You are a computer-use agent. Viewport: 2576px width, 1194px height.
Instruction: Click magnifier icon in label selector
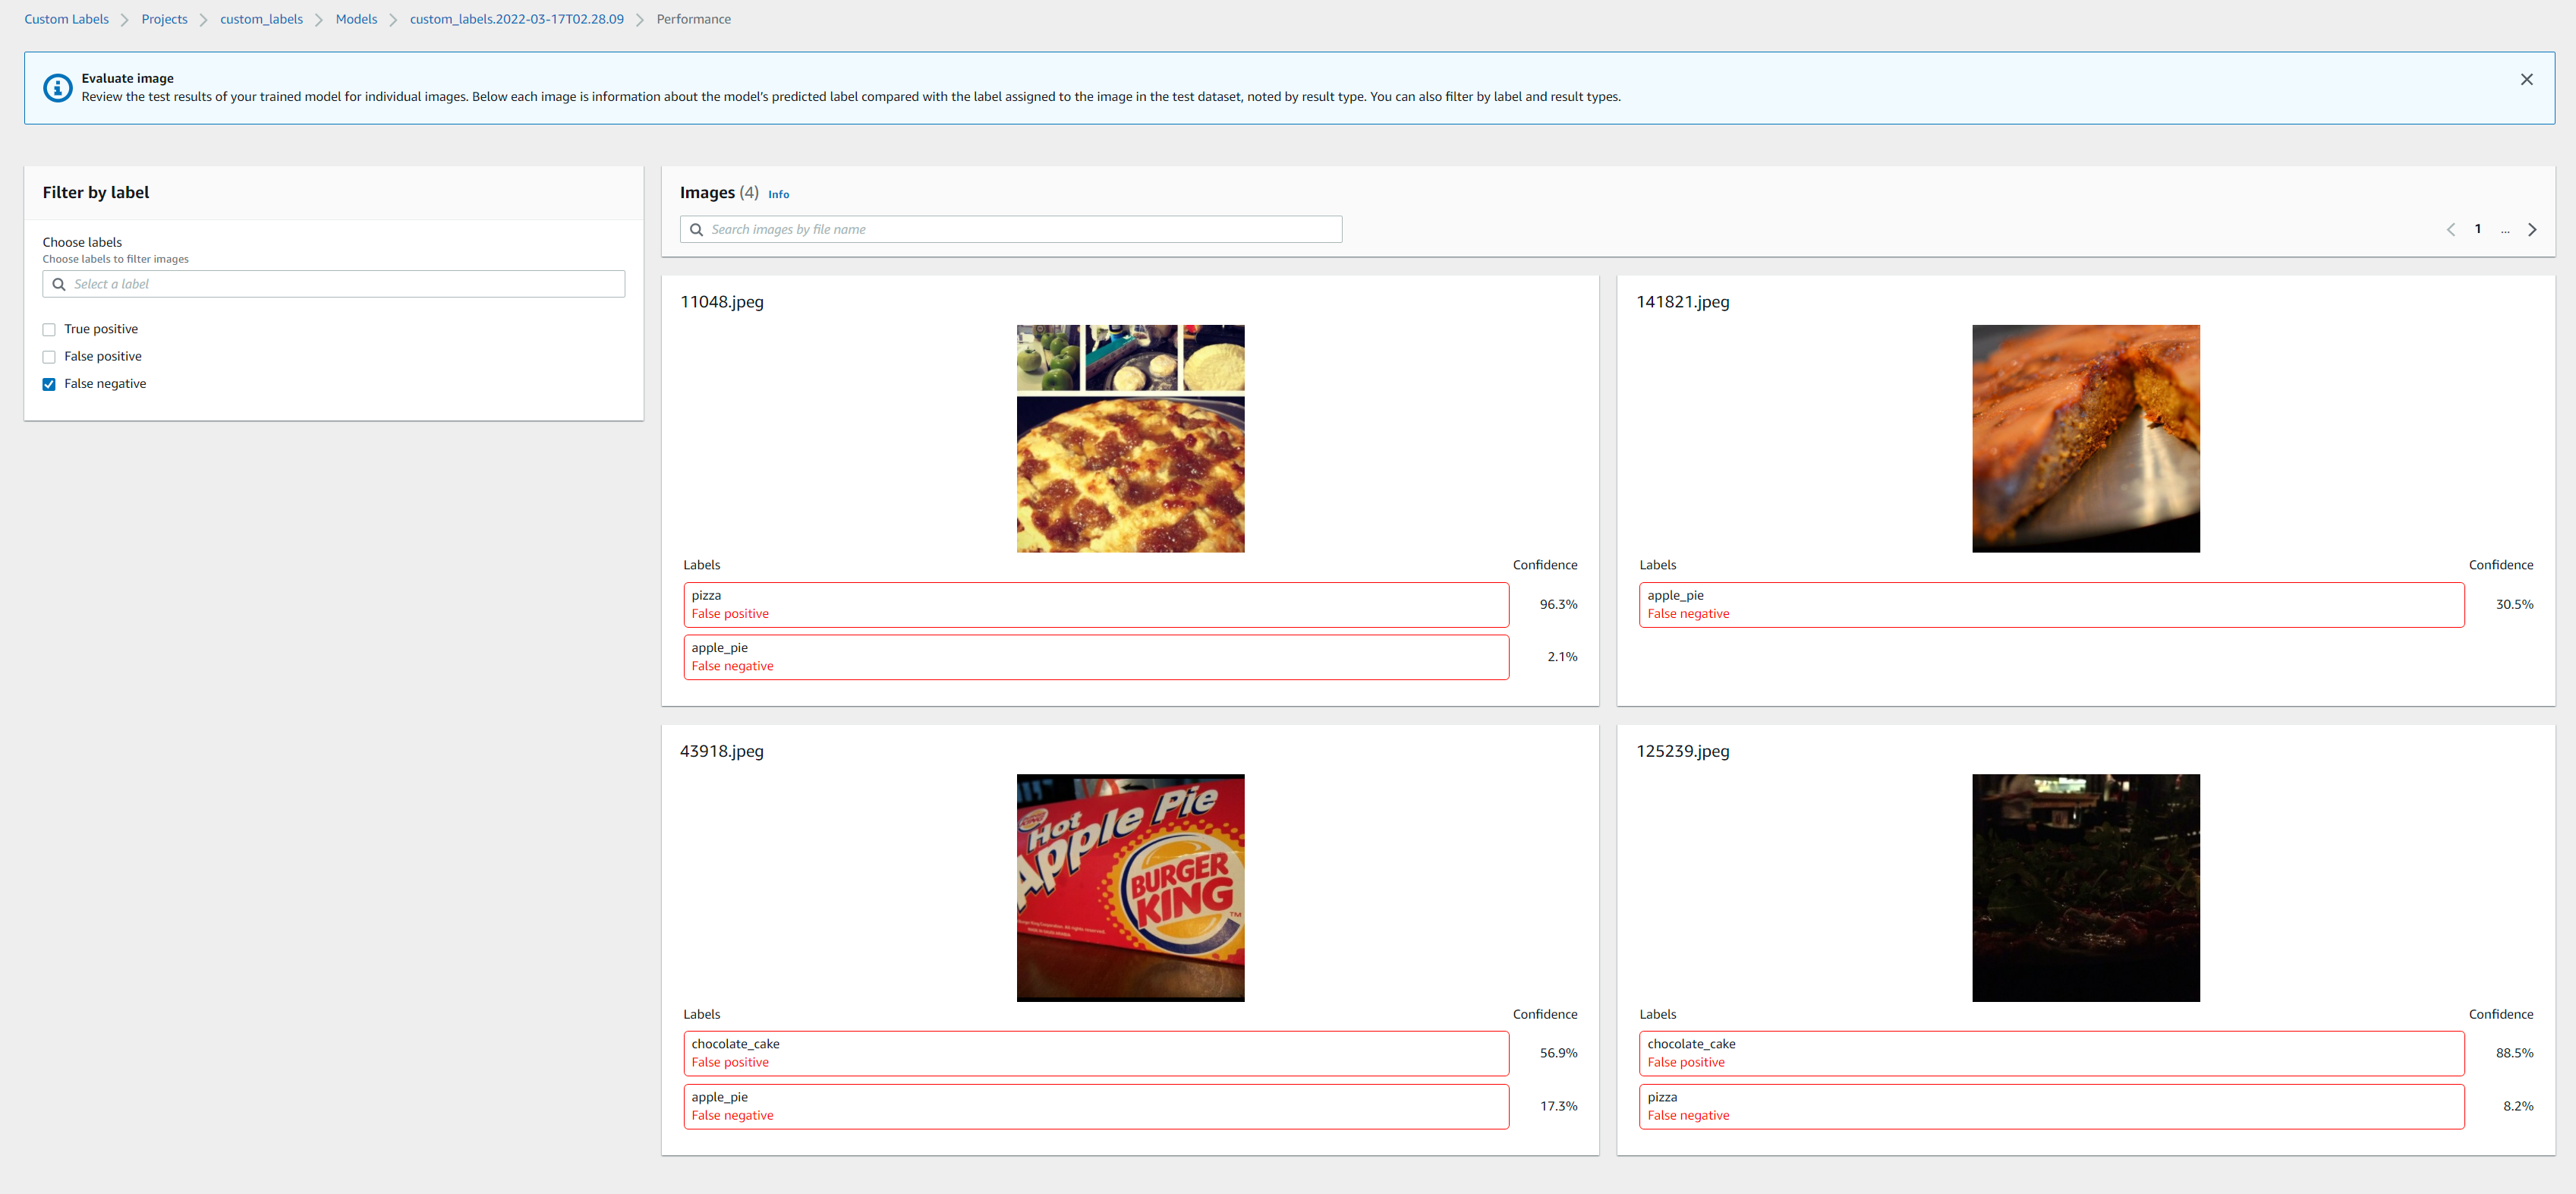coord(59,285)
